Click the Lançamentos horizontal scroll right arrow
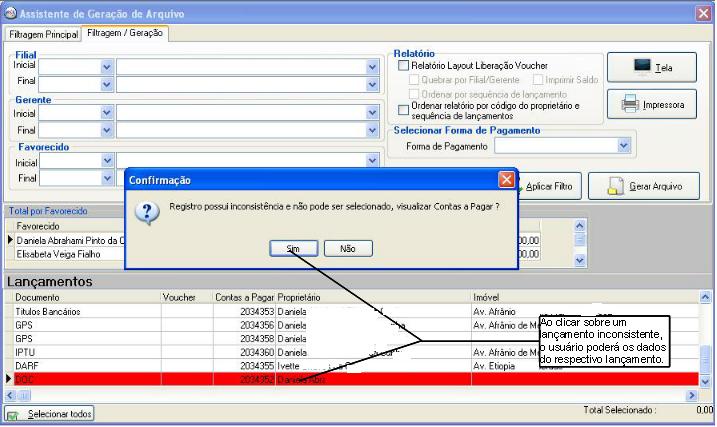Image resolution: width=717 pixels, height=427 pixels. [692, 395]
